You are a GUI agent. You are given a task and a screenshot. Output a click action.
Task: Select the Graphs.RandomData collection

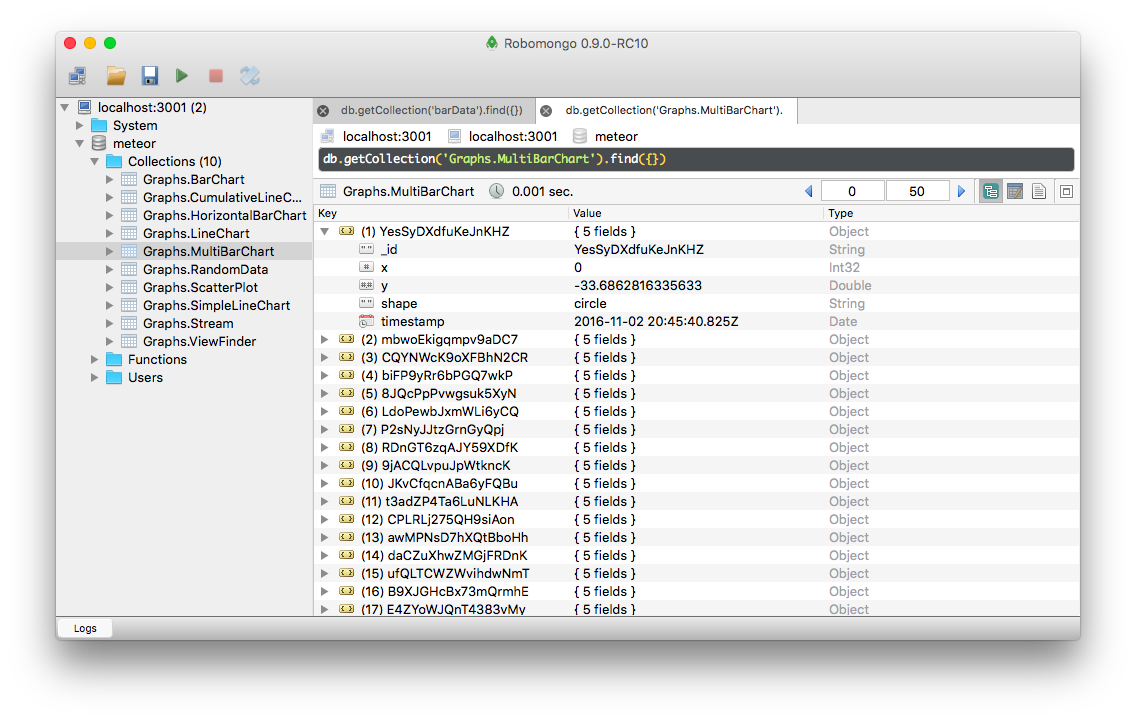(205, 269)
